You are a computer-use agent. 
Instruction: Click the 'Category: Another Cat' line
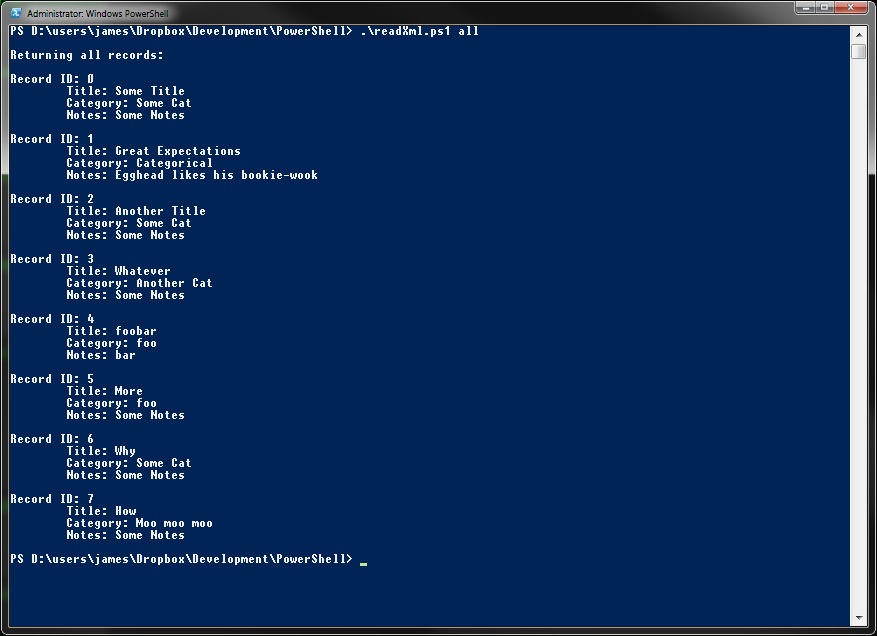click(x=139, y=283)
